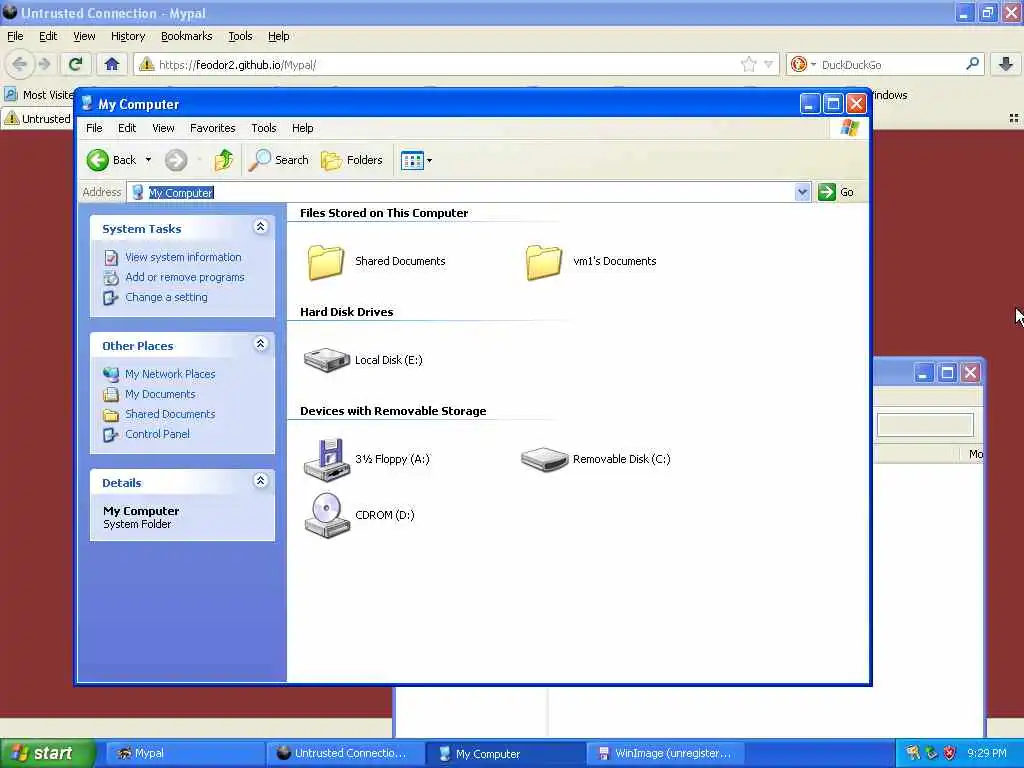Open the DuckDuckGo search engine selector
Screen dimensions: 1024x768
tap(803, 64)
